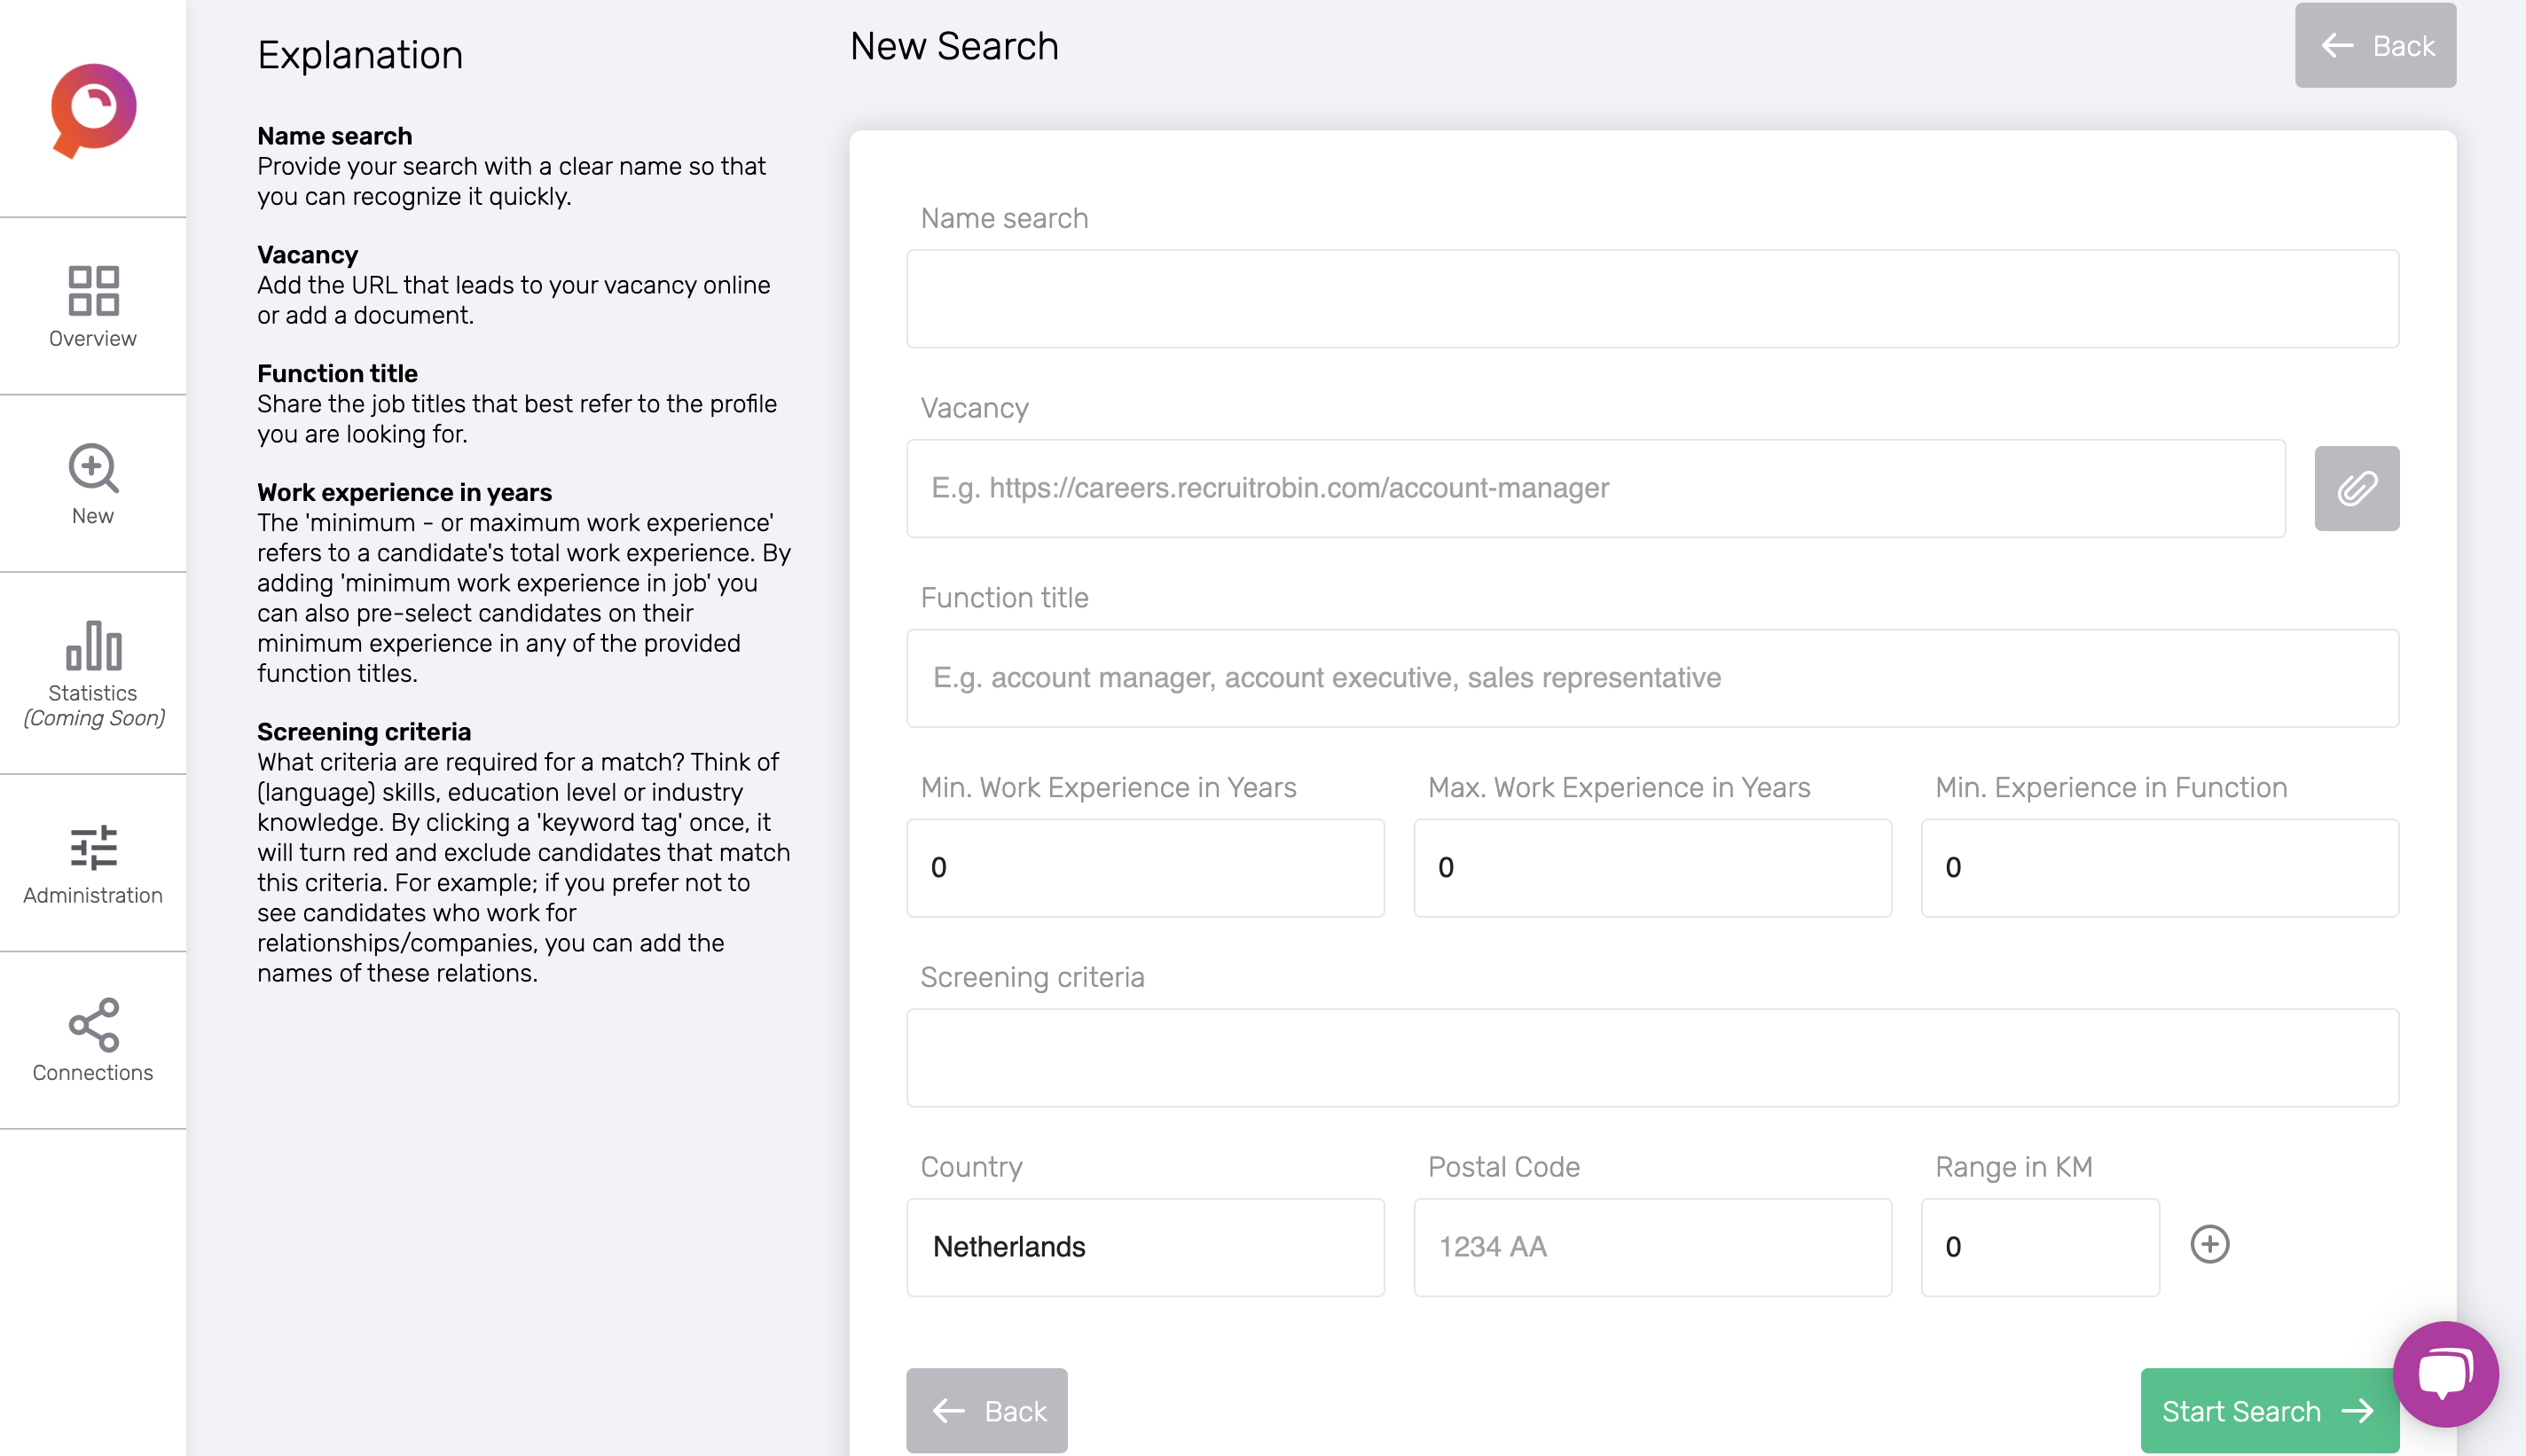Click the Back button below the form
This screenshot has width=2526, height=1456.
(986, 1410)
